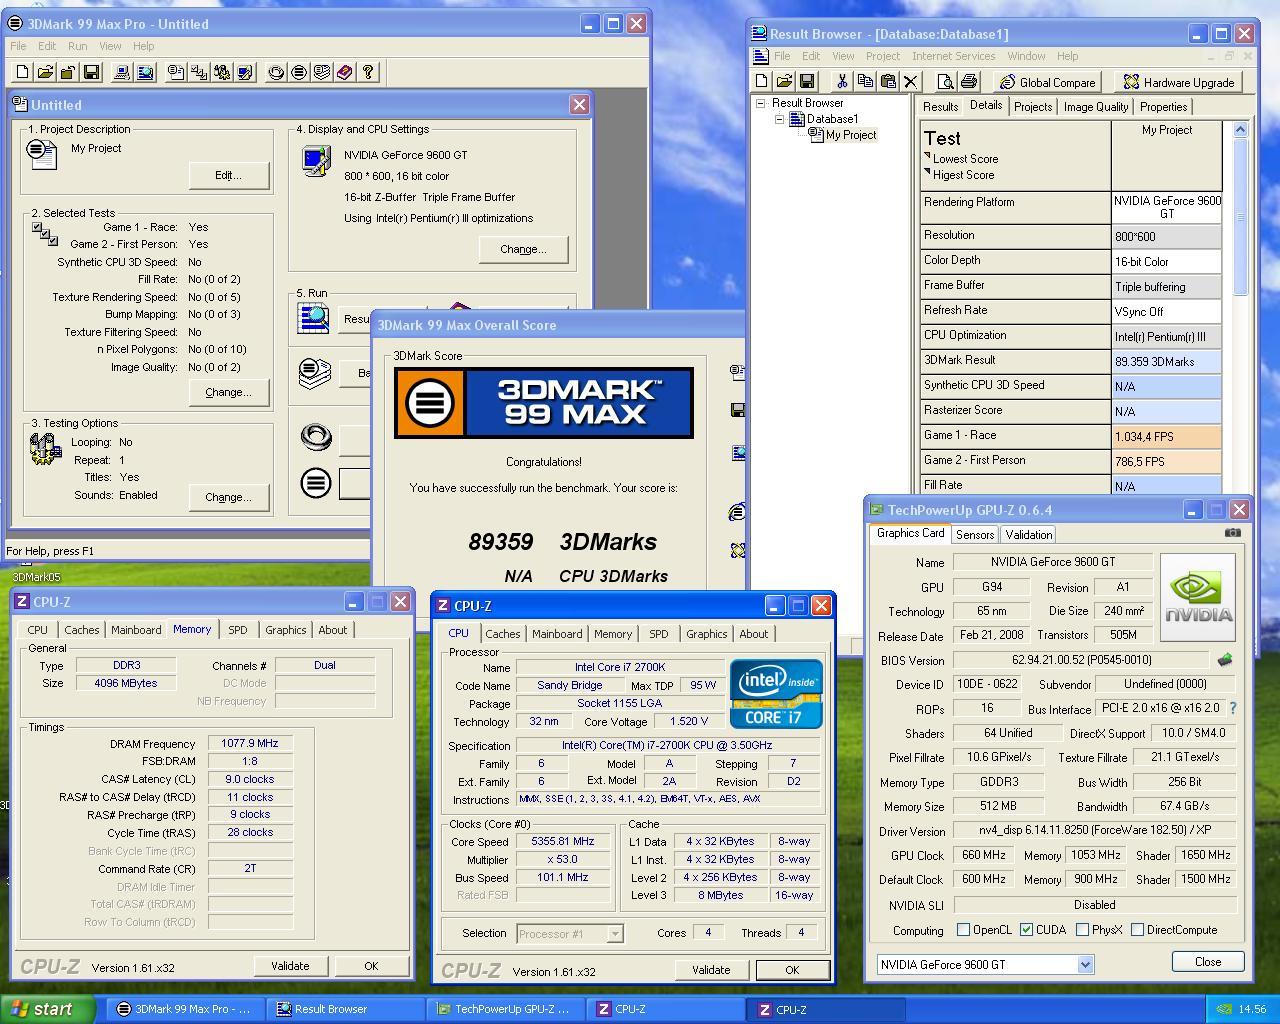Open the Sensors tab in GPU-Z

coord(975,535)
